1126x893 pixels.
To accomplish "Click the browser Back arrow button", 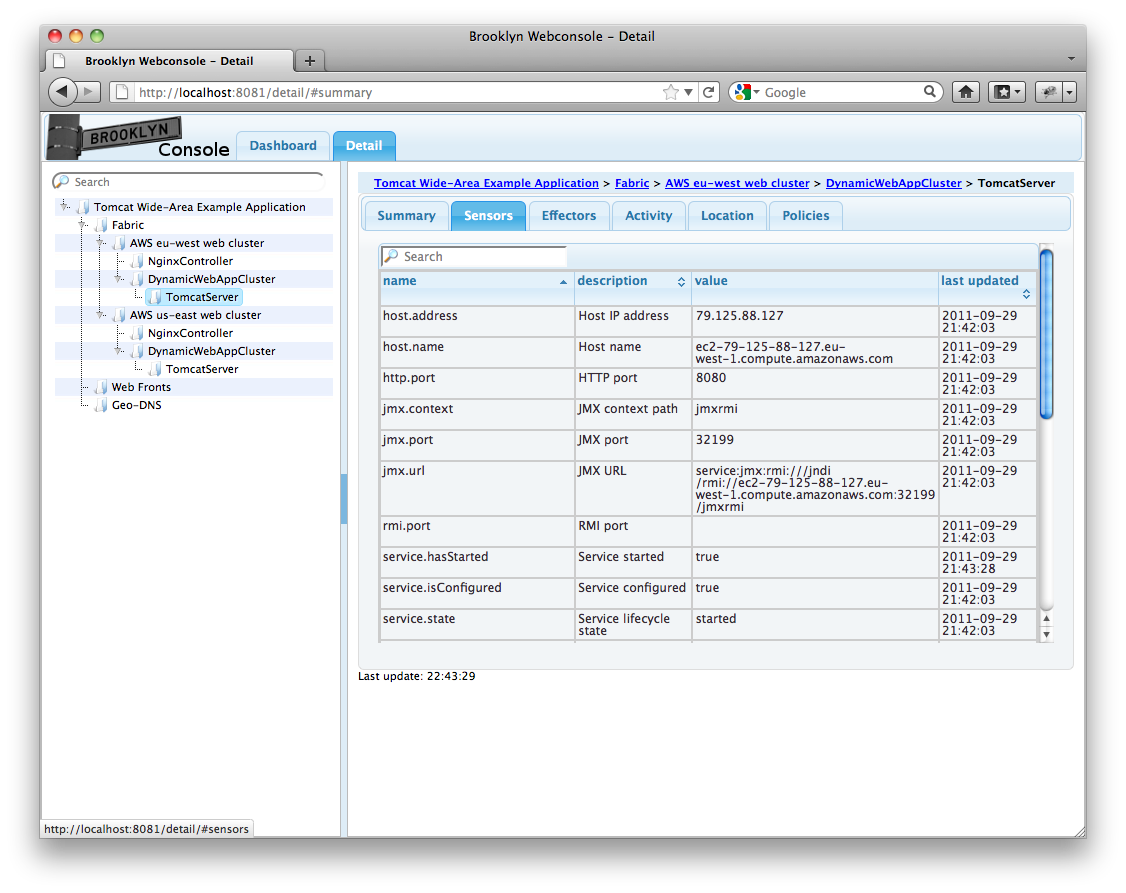I will tap(62, 92).
